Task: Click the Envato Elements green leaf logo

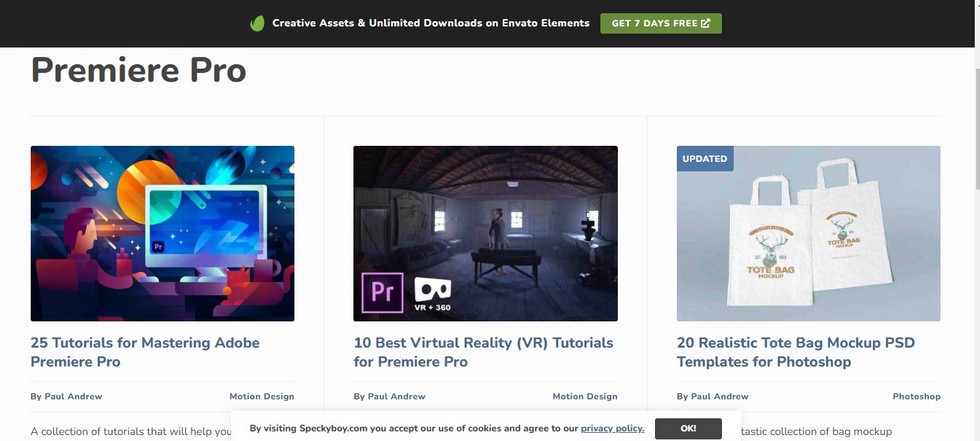Action: 257,24
